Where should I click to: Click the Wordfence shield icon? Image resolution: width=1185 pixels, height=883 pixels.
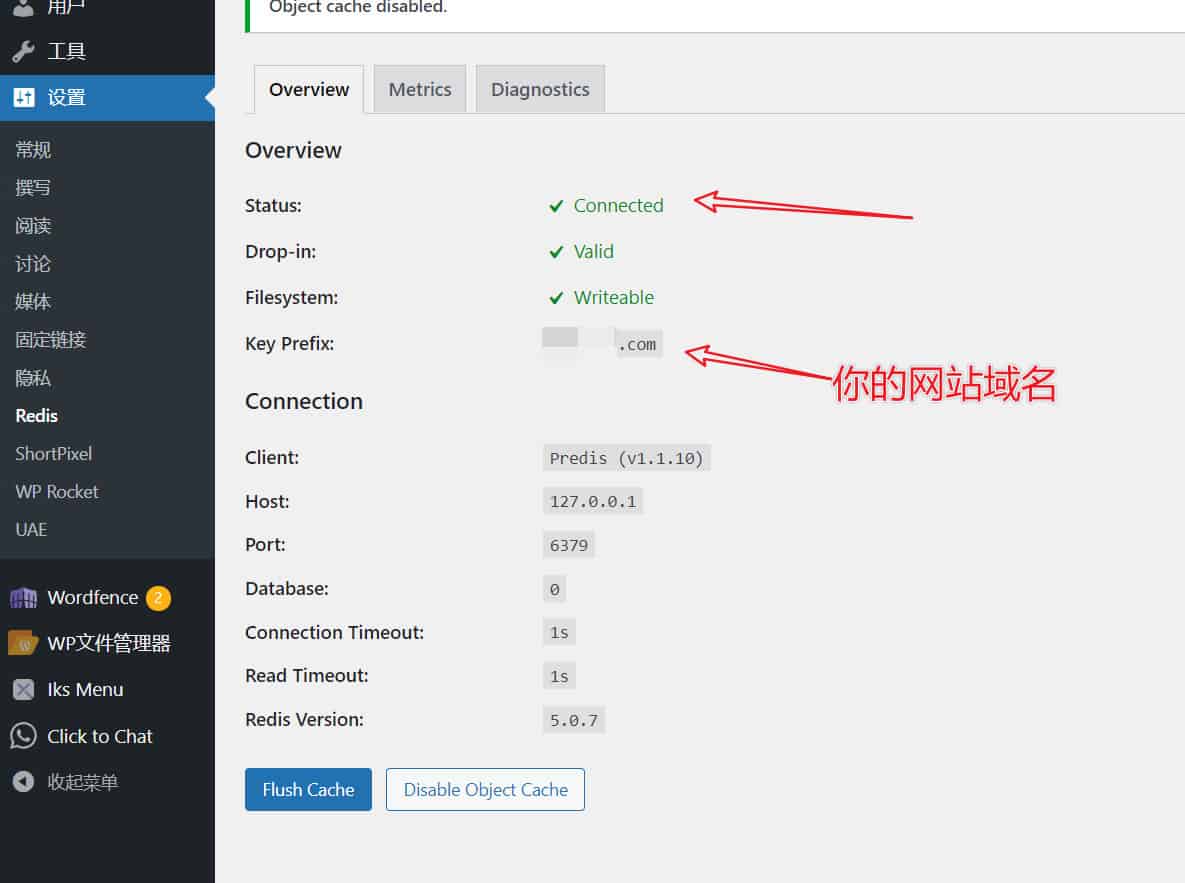pyautogui.click(x=23, y=598)
